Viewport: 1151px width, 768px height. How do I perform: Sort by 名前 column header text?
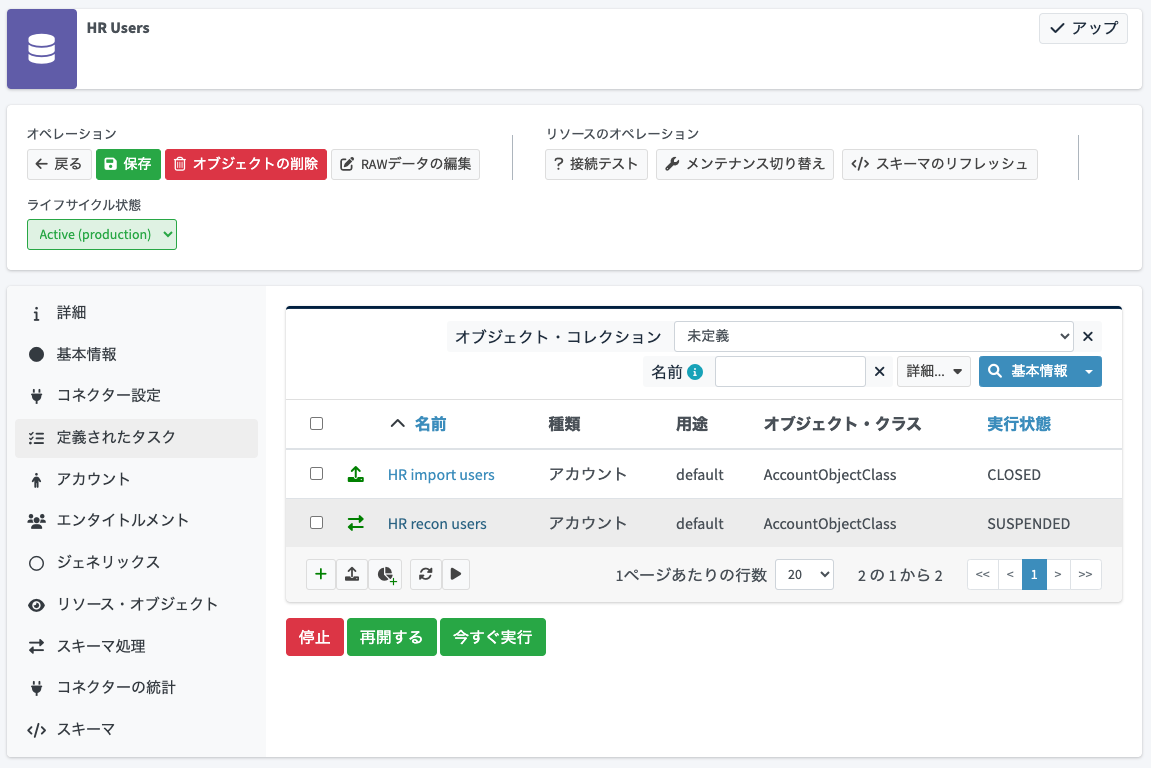click(x=430, y=424)
